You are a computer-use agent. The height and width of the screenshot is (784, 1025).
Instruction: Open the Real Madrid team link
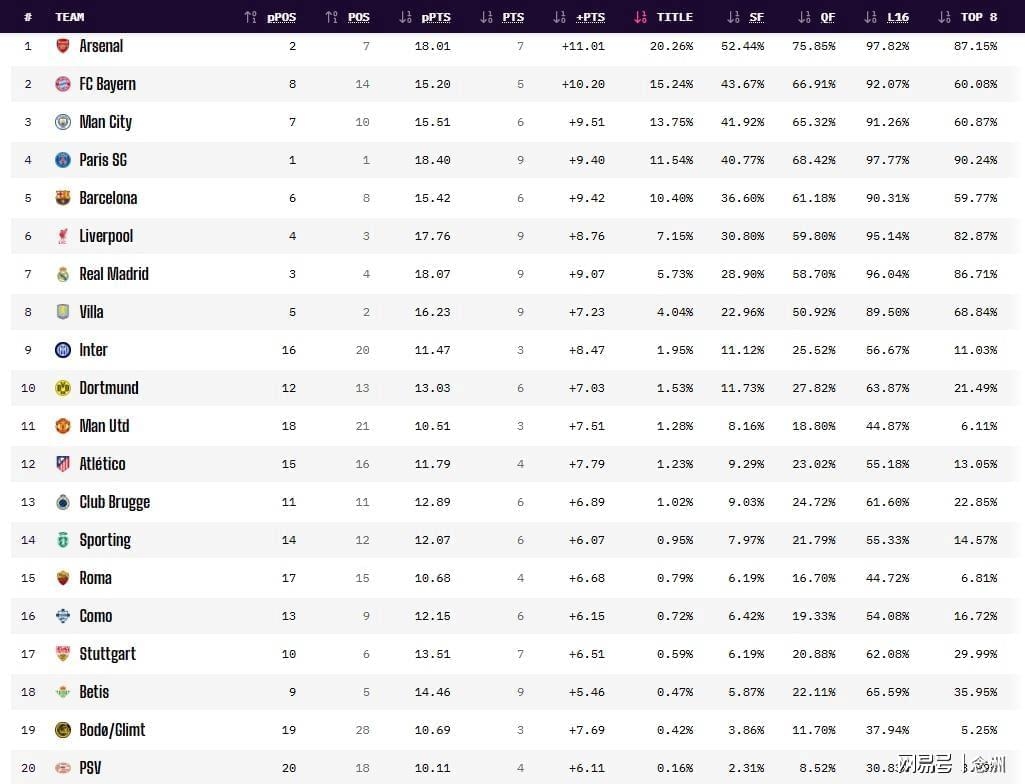(114, 274)
